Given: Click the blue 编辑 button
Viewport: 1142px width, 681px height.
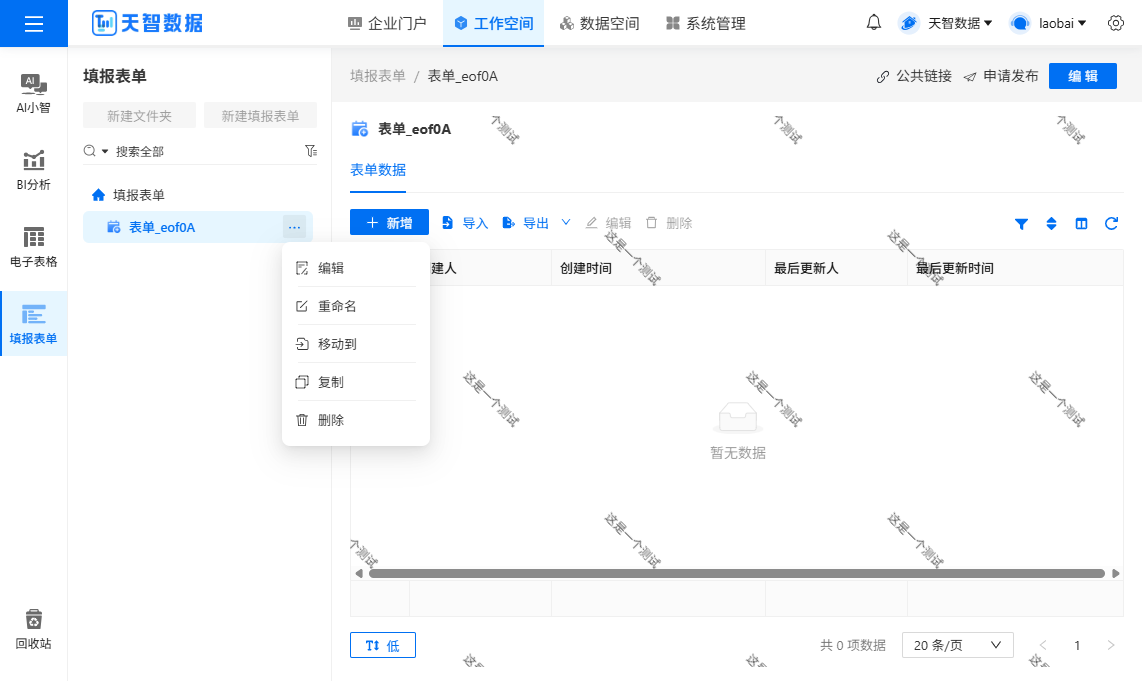Looking at the screenshot, I should [1082, 76].
